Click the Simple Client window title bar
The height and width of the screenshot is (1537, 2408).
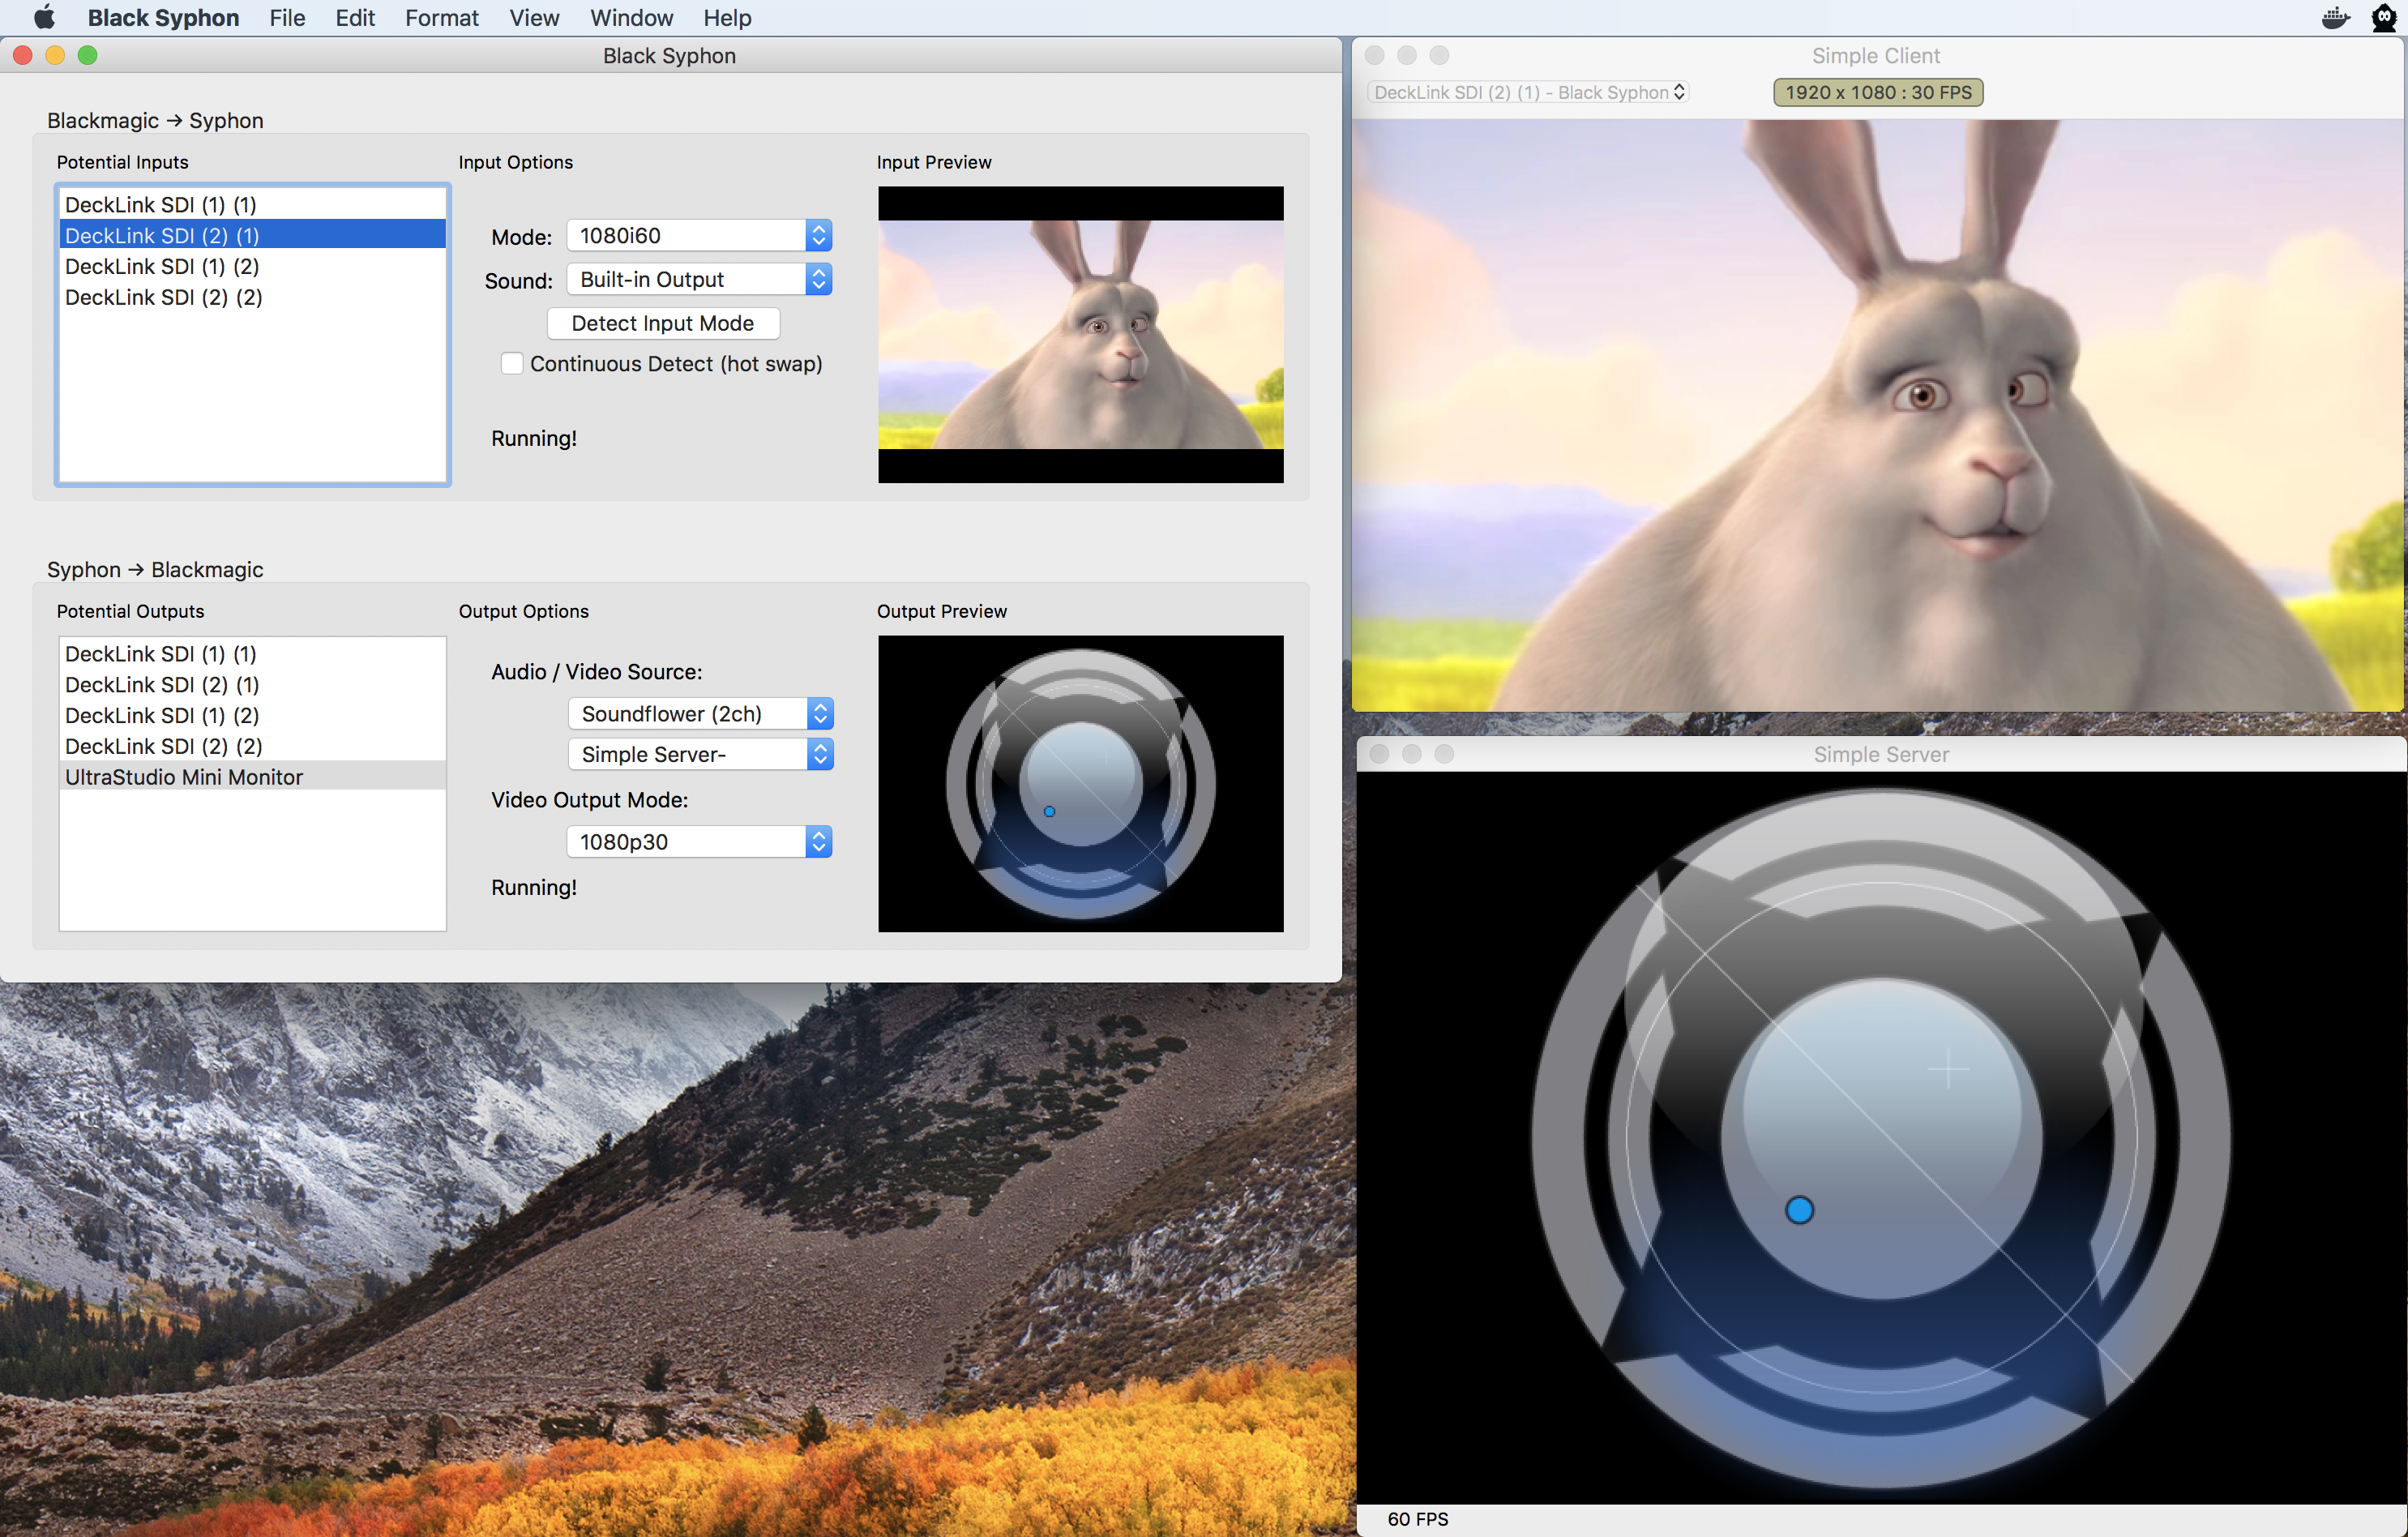point(1876,56)
